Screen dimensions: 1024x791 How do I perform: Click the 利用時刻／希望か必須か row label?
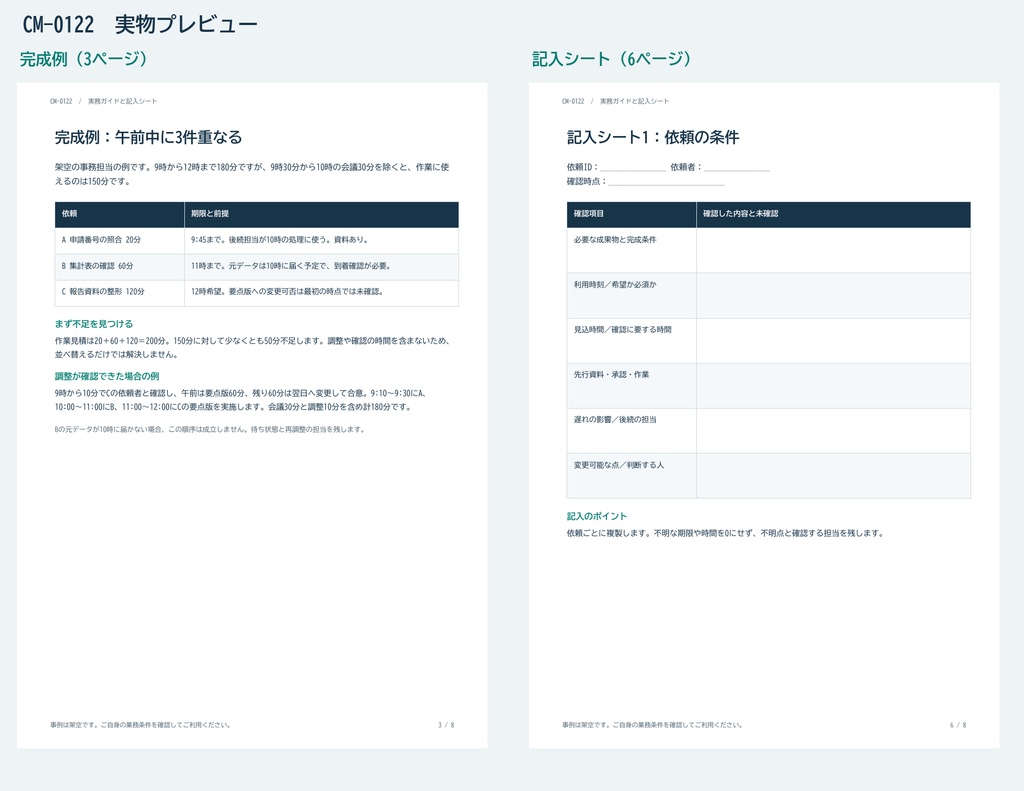(615, 285)
